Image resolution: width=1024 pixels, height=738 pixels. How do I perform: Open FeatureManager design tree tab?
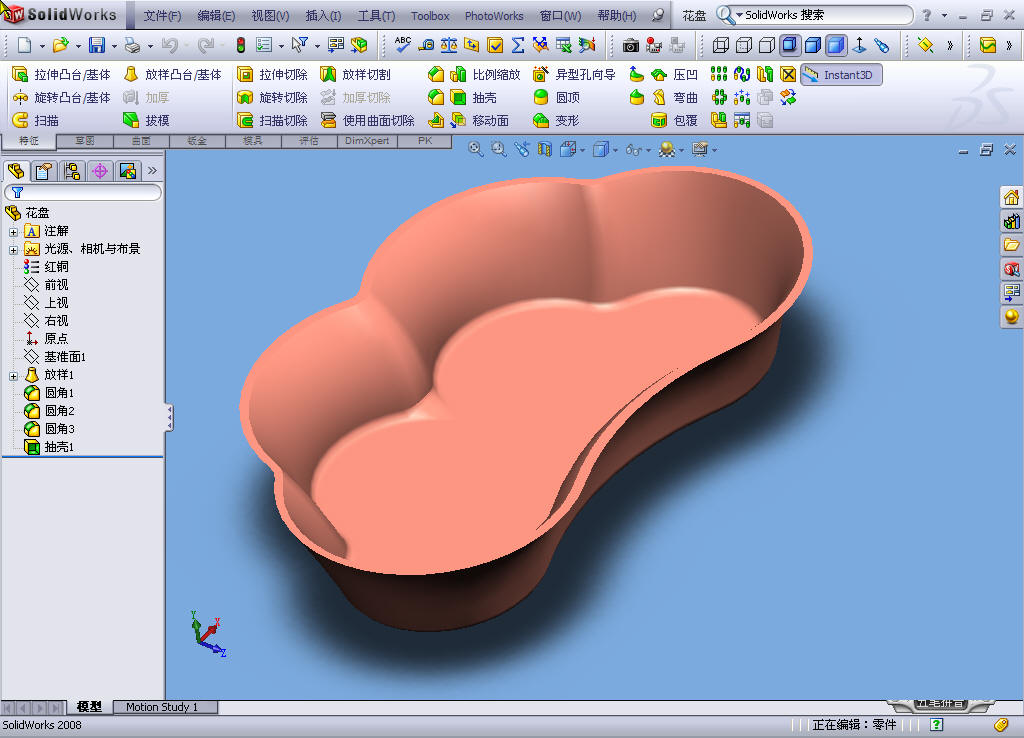point(16,171)
